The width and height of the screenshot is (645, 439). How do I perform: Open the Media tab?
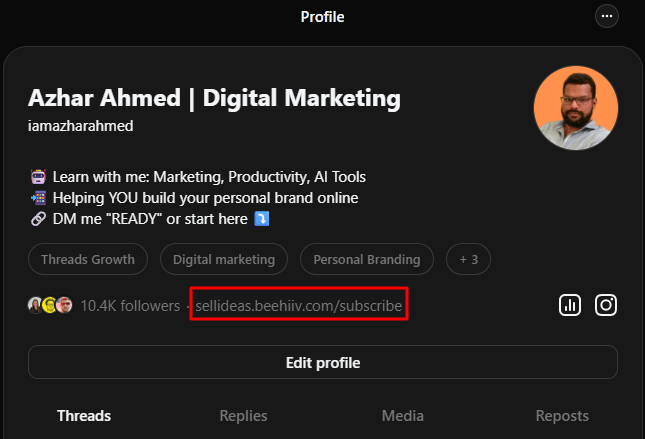[x=403, y=416]
